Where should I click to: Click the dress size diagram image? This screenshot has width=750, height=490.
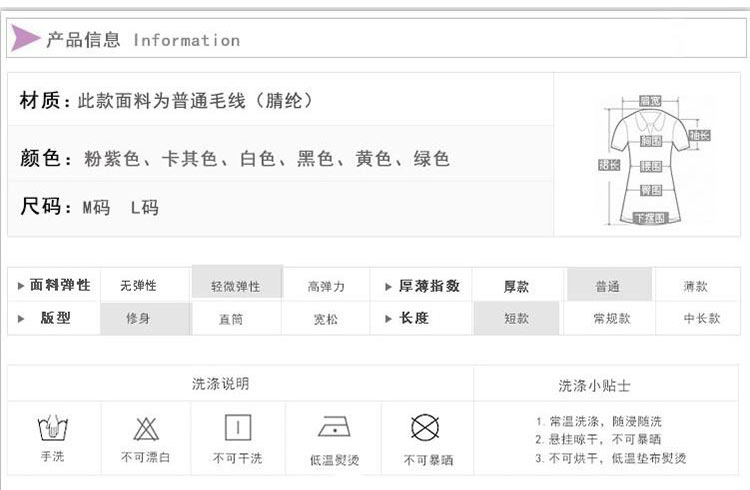[654, 160]
